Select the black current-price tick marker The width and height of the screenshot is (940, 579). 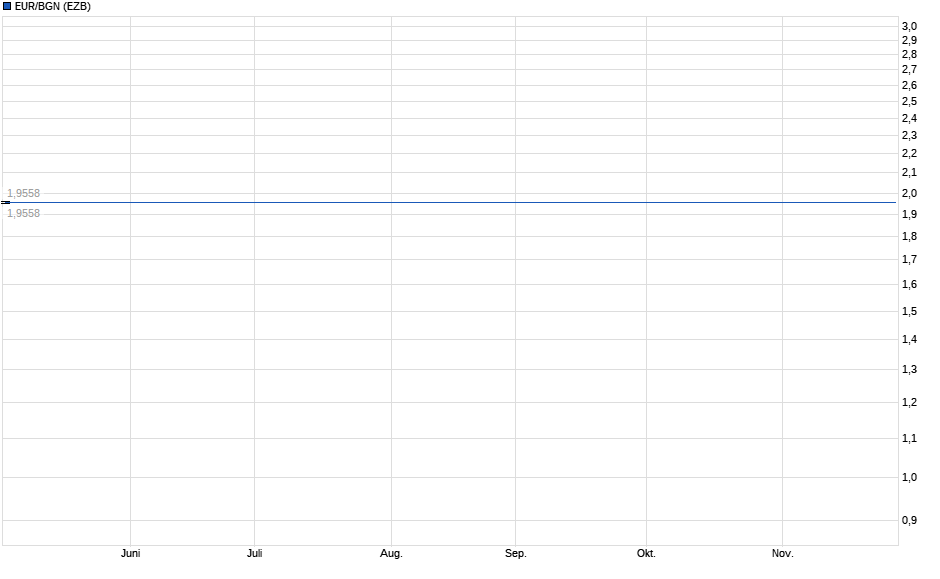pos(5,201)
